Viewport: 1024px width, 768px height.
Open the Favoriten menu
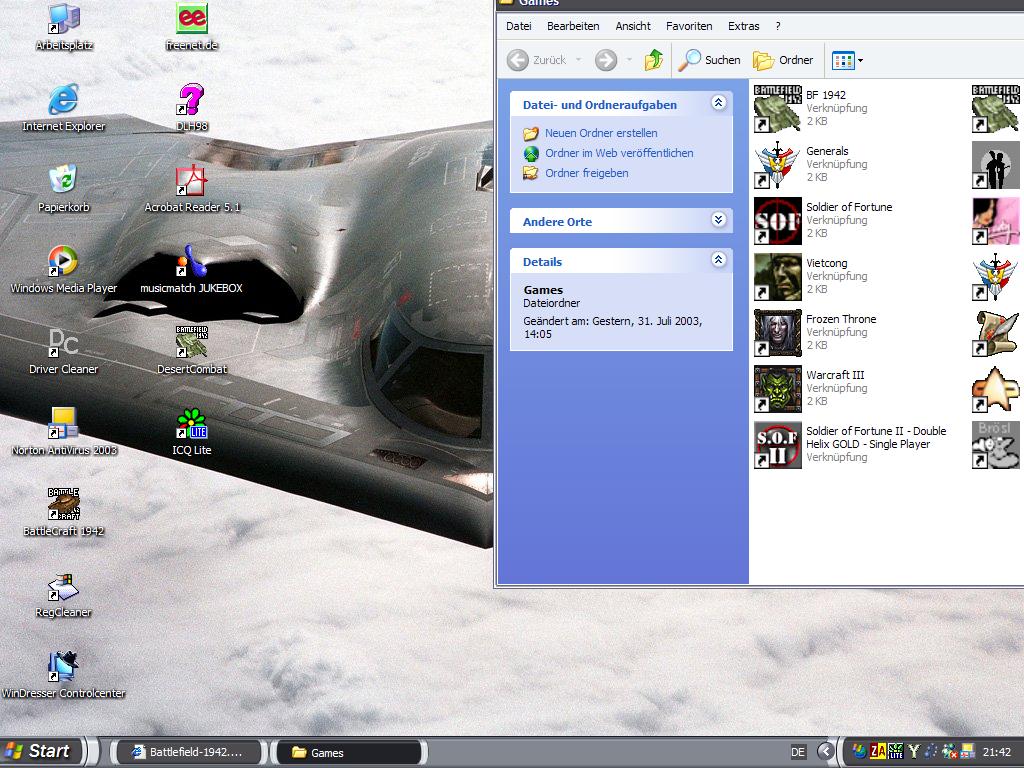[689, 26]
